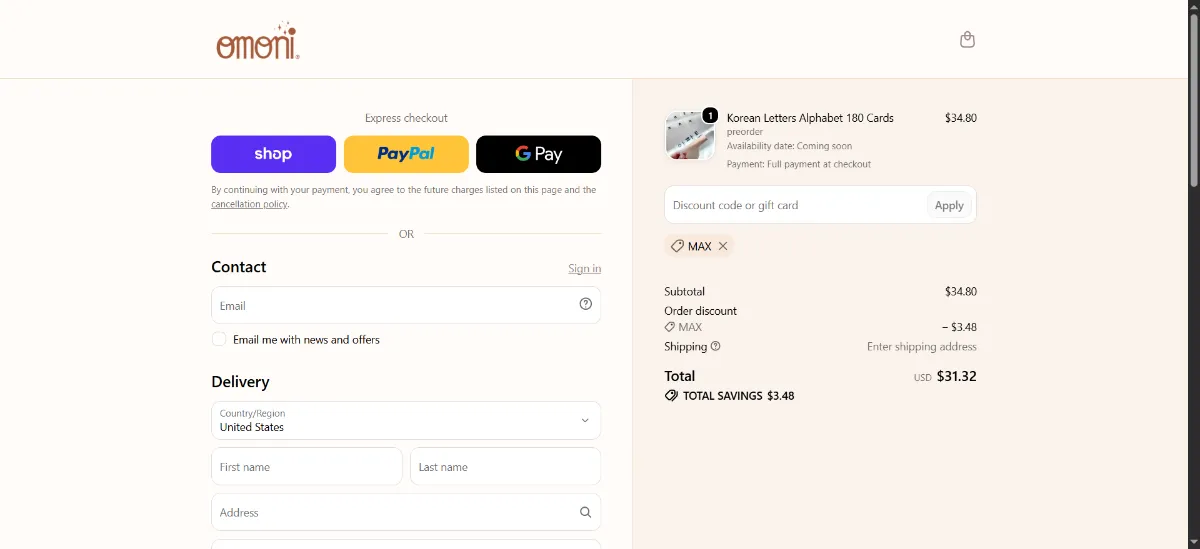
Task: Click the product quantity badge showing 1
Action: pos(710,115)
